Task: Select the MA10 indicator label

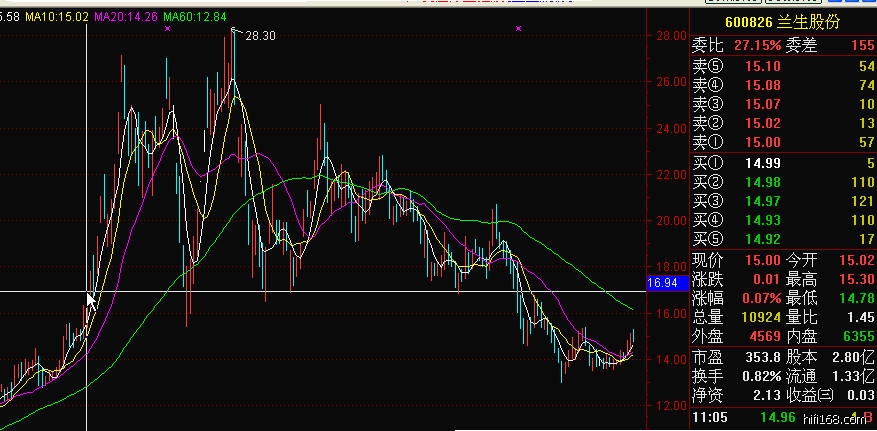Action: pyautogui.click(x=56, y=17)
